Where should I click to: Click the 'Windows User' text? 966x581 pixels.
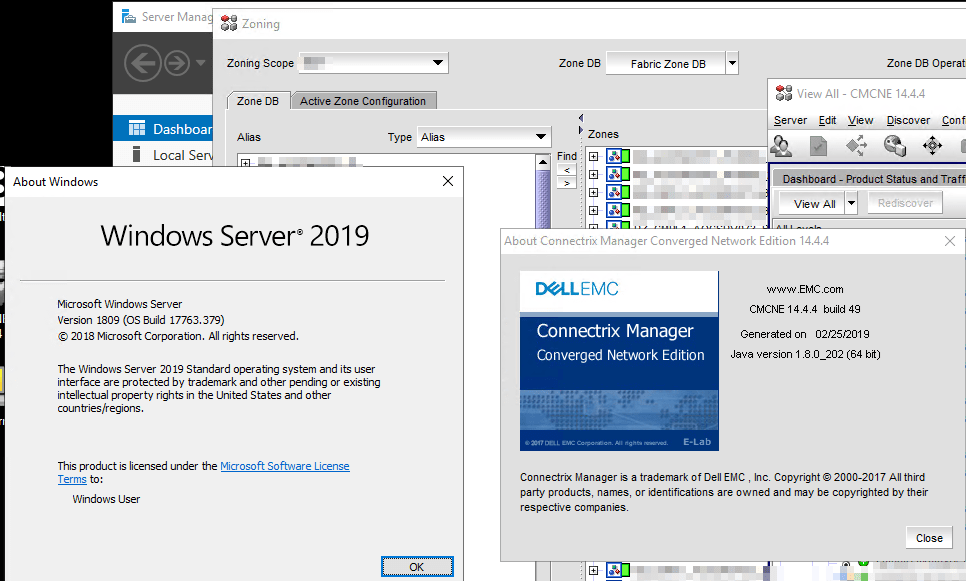(106, 499)
